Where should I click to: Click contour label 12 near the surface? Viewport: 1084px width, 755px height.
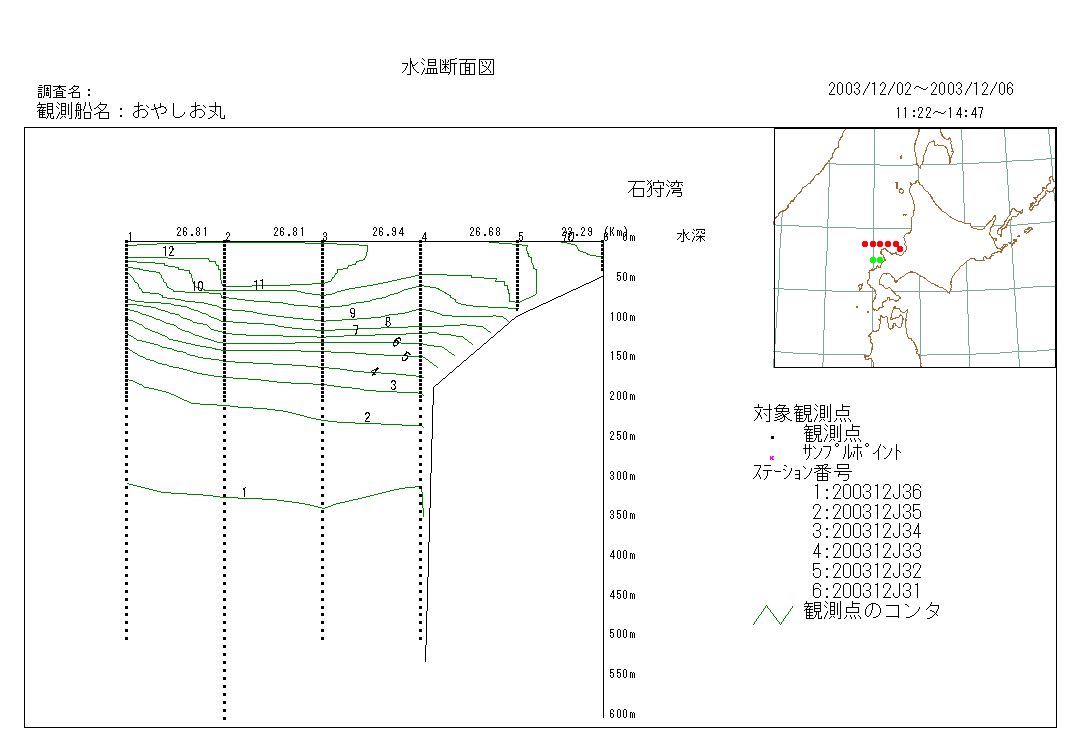click(x=168, y=252)
